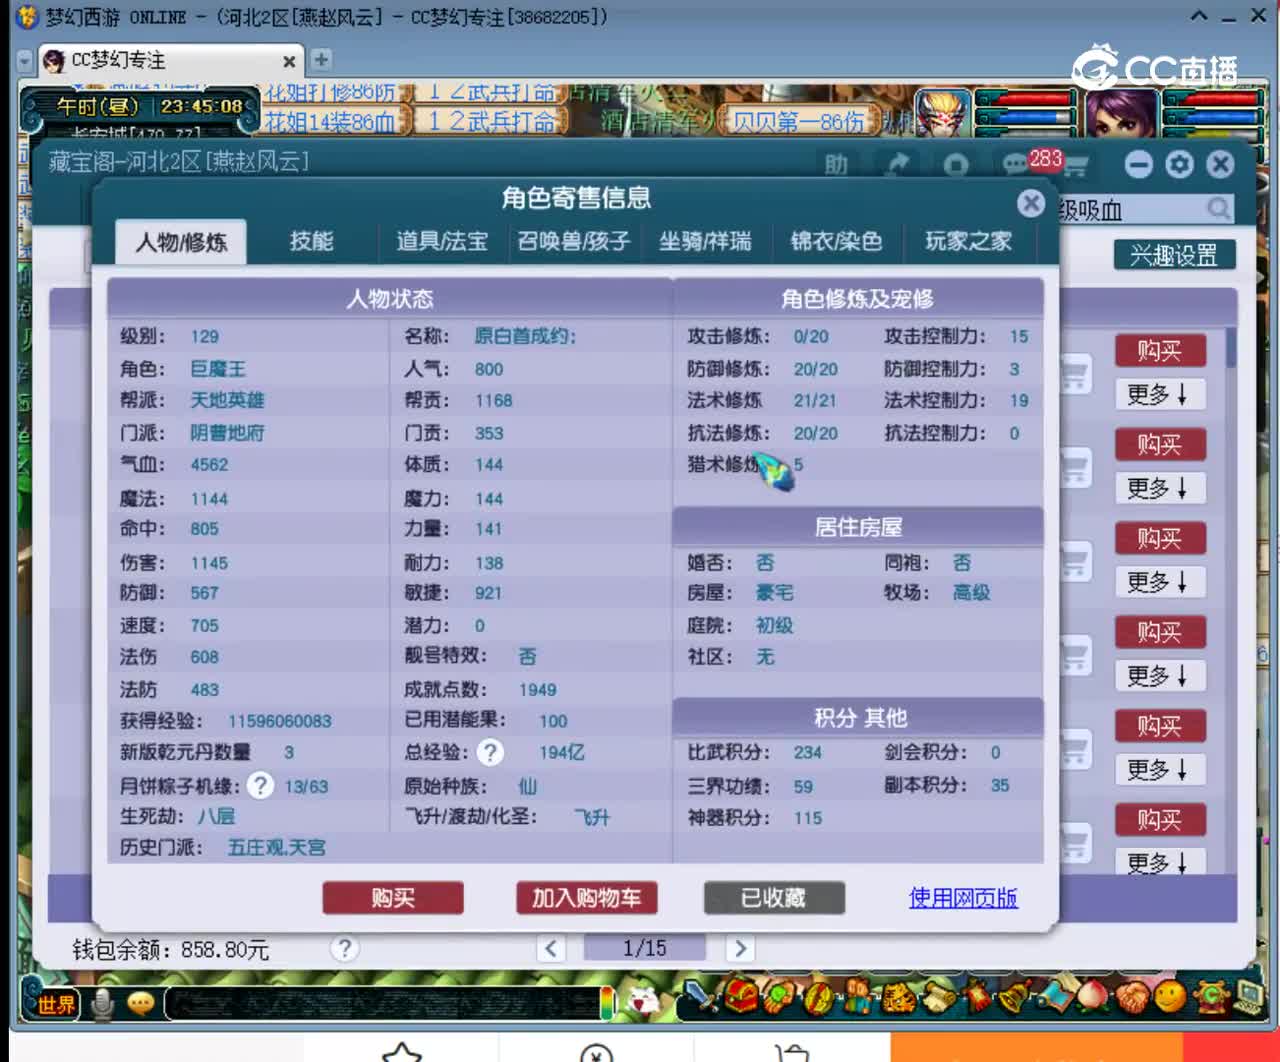Click first 购买 button in background list
This screenshot has width=1280, height=1062.
click(1160, 351)
